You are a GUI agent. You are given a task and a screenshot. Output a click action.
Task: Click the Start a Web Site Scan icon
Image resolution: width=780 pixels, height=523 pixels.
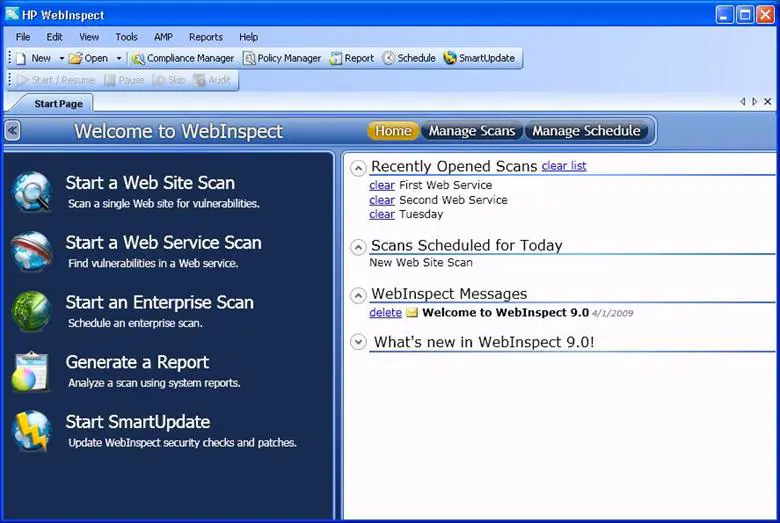coord(32,192)
